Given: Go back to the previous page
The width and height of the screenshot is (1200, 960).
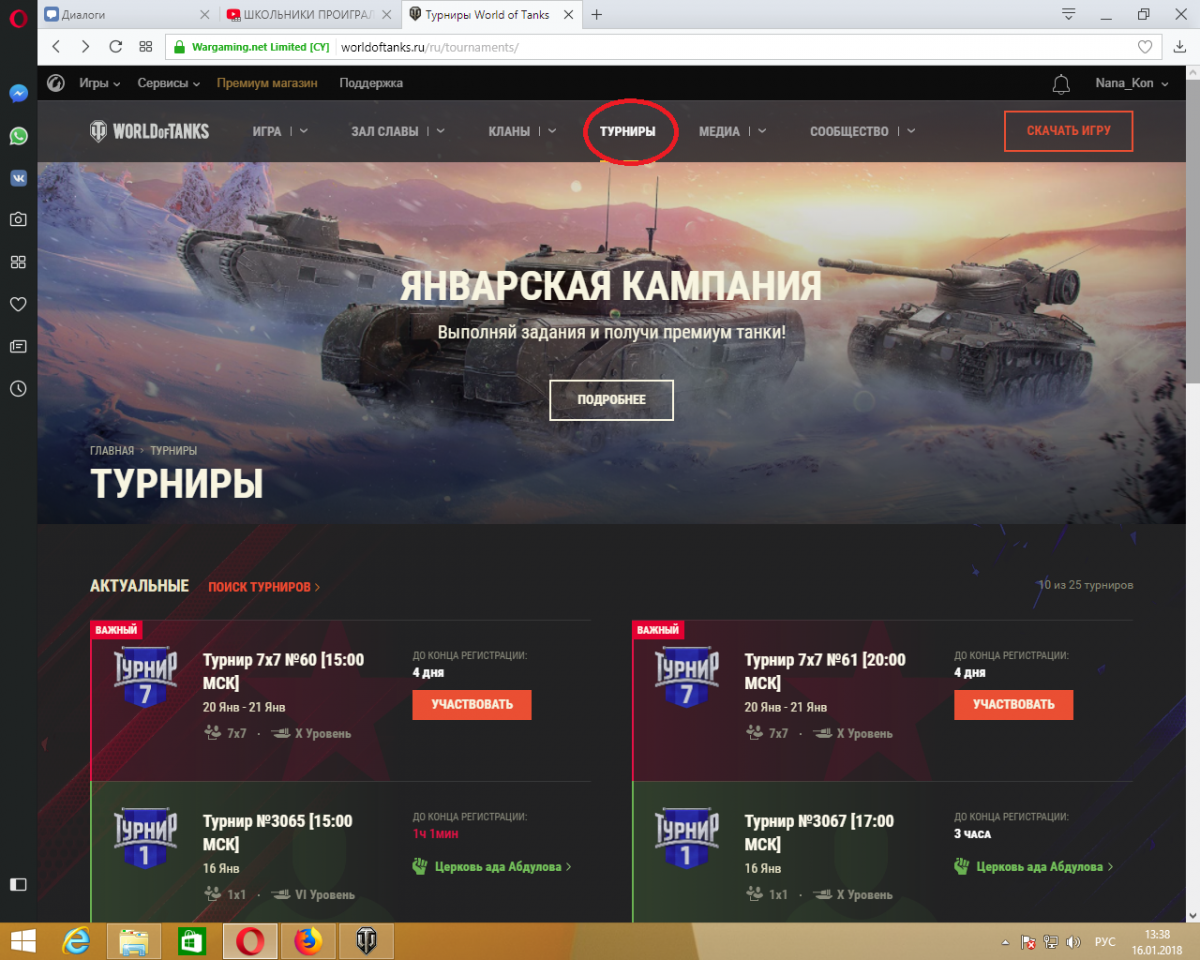Looking at the screenshot, I should click(56, 46).
